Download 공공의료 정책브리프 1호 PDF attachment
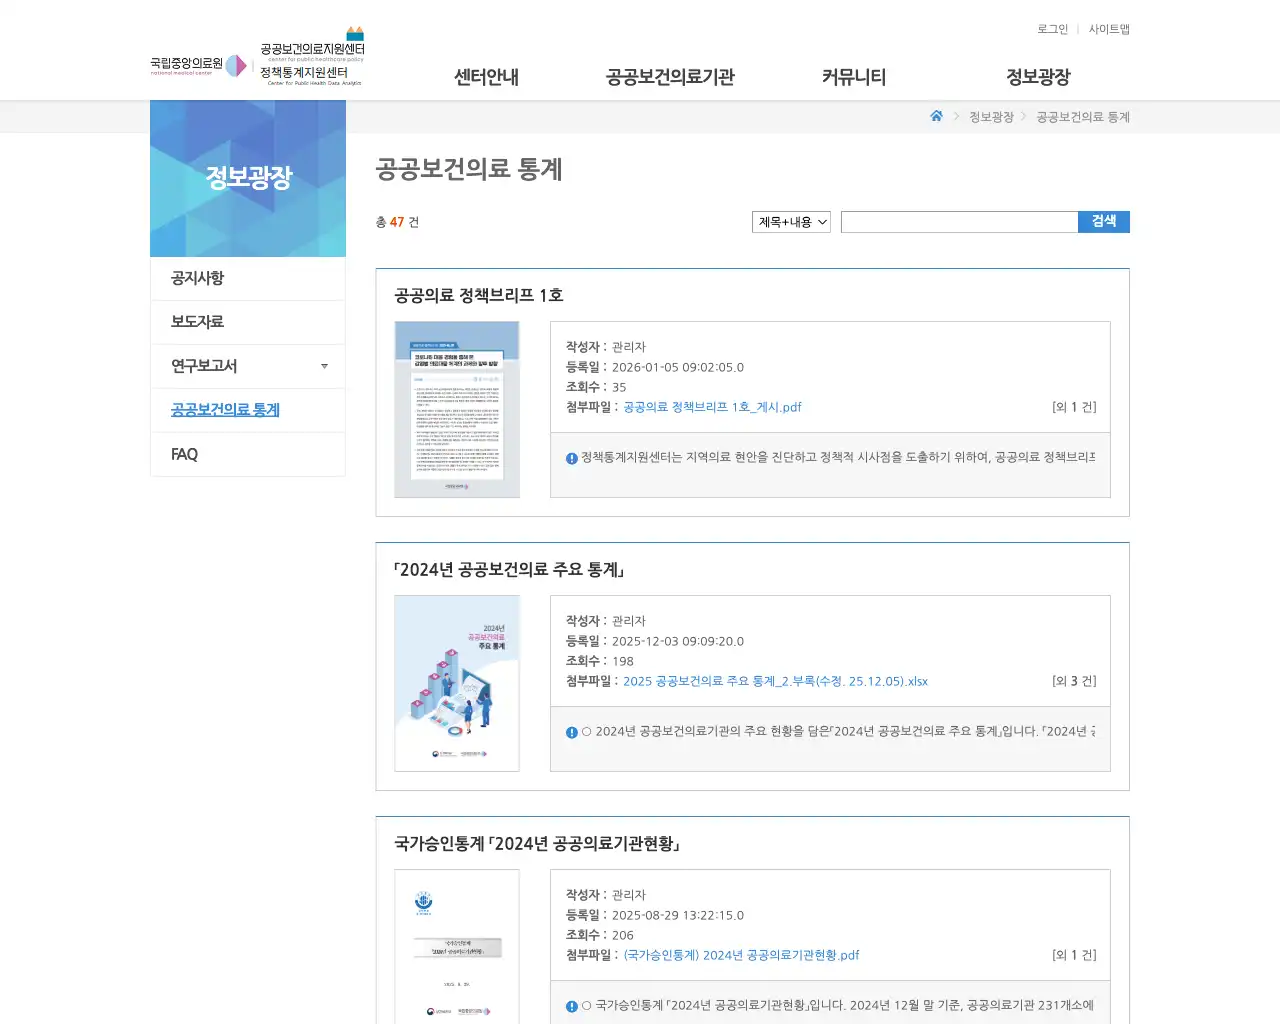 coord(710,407)
